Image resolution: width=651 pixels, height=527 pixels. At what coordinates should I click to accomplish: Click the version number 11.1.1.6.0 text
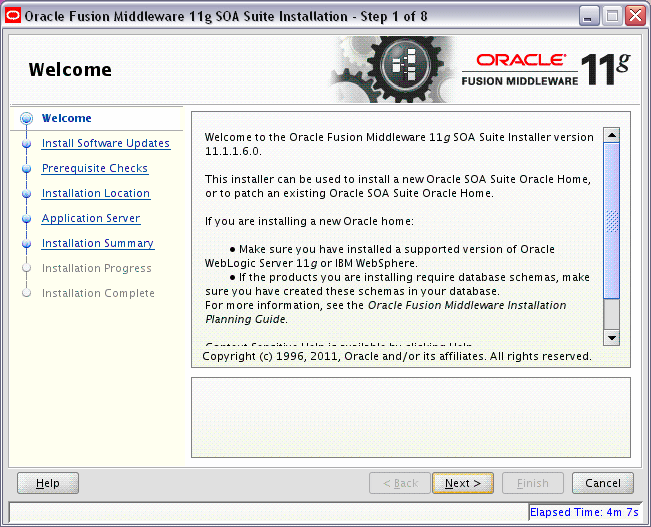tap(233, 151)
